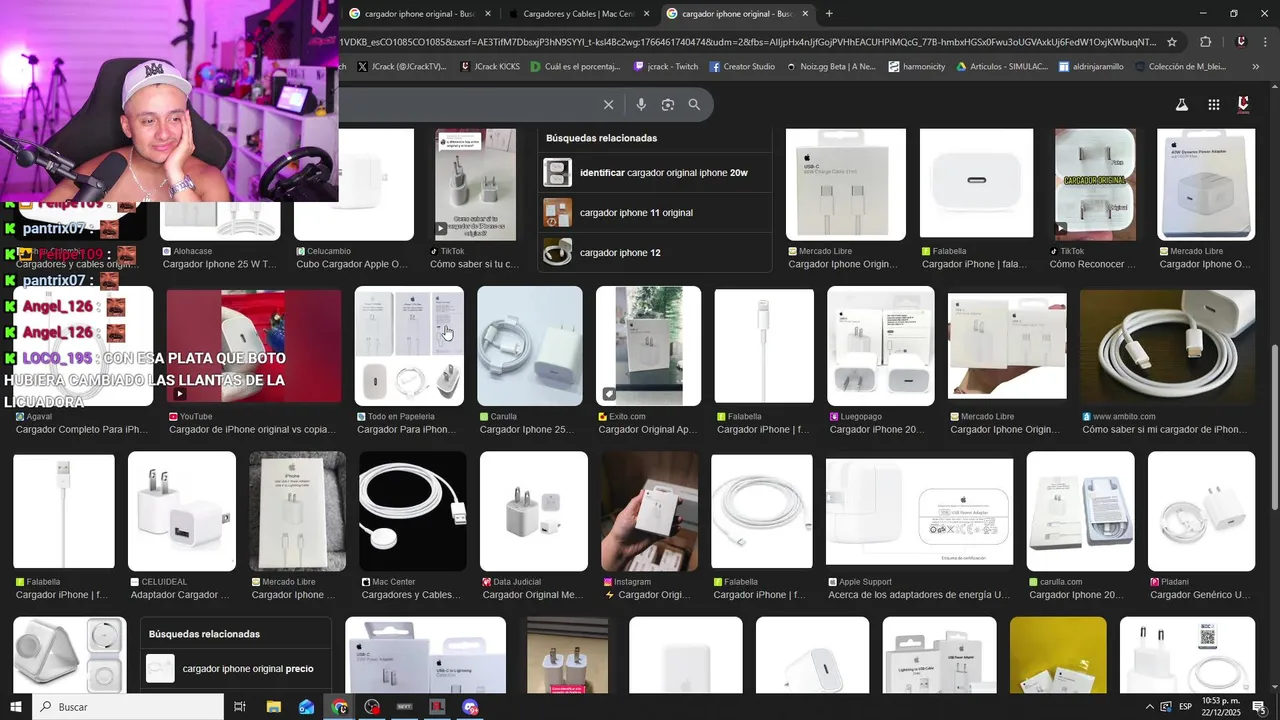Bookmark this page with star icon

click(x=1172, y=42)
